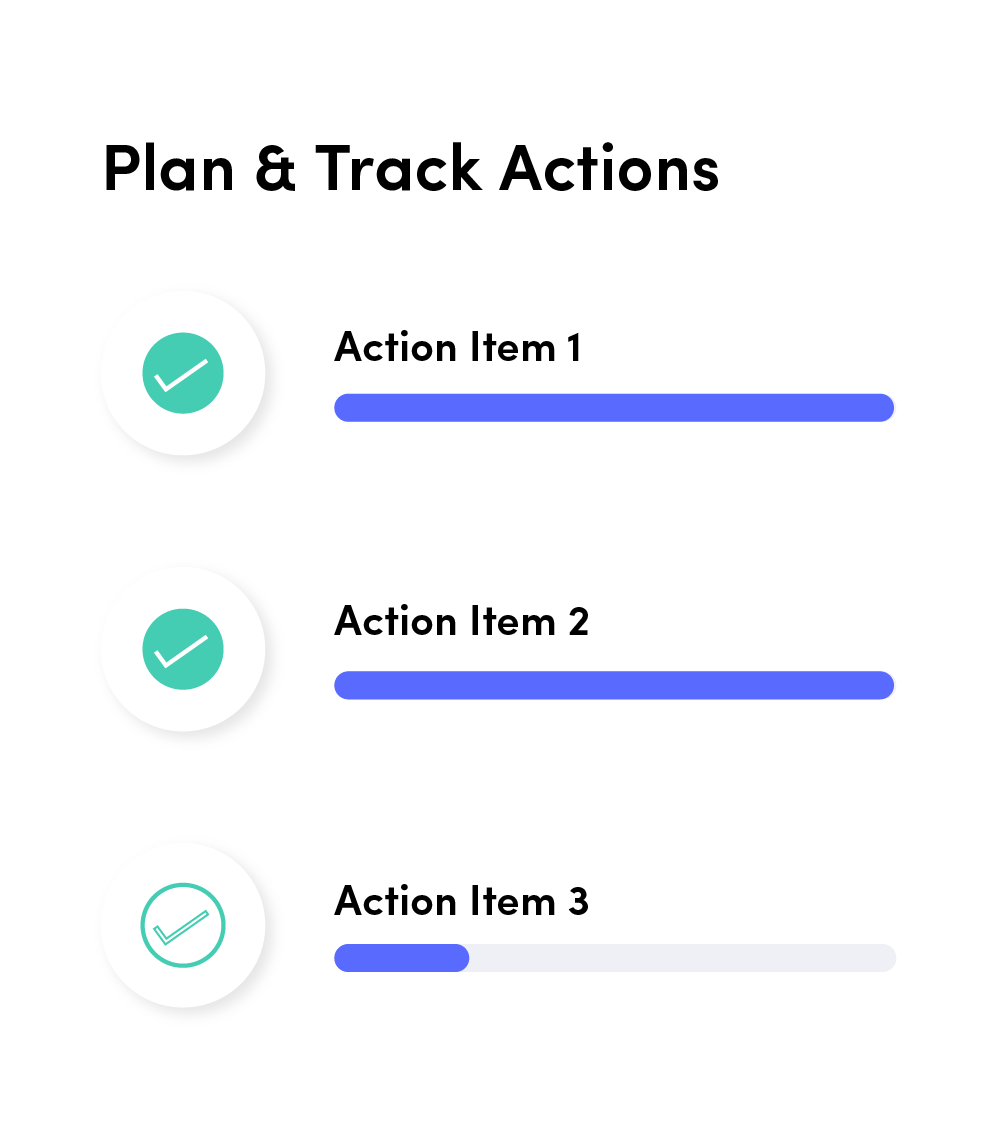Screen dimensions: 997x1142
Task: Click the full progress bar under Action Item 1
Action: [613, 408]
